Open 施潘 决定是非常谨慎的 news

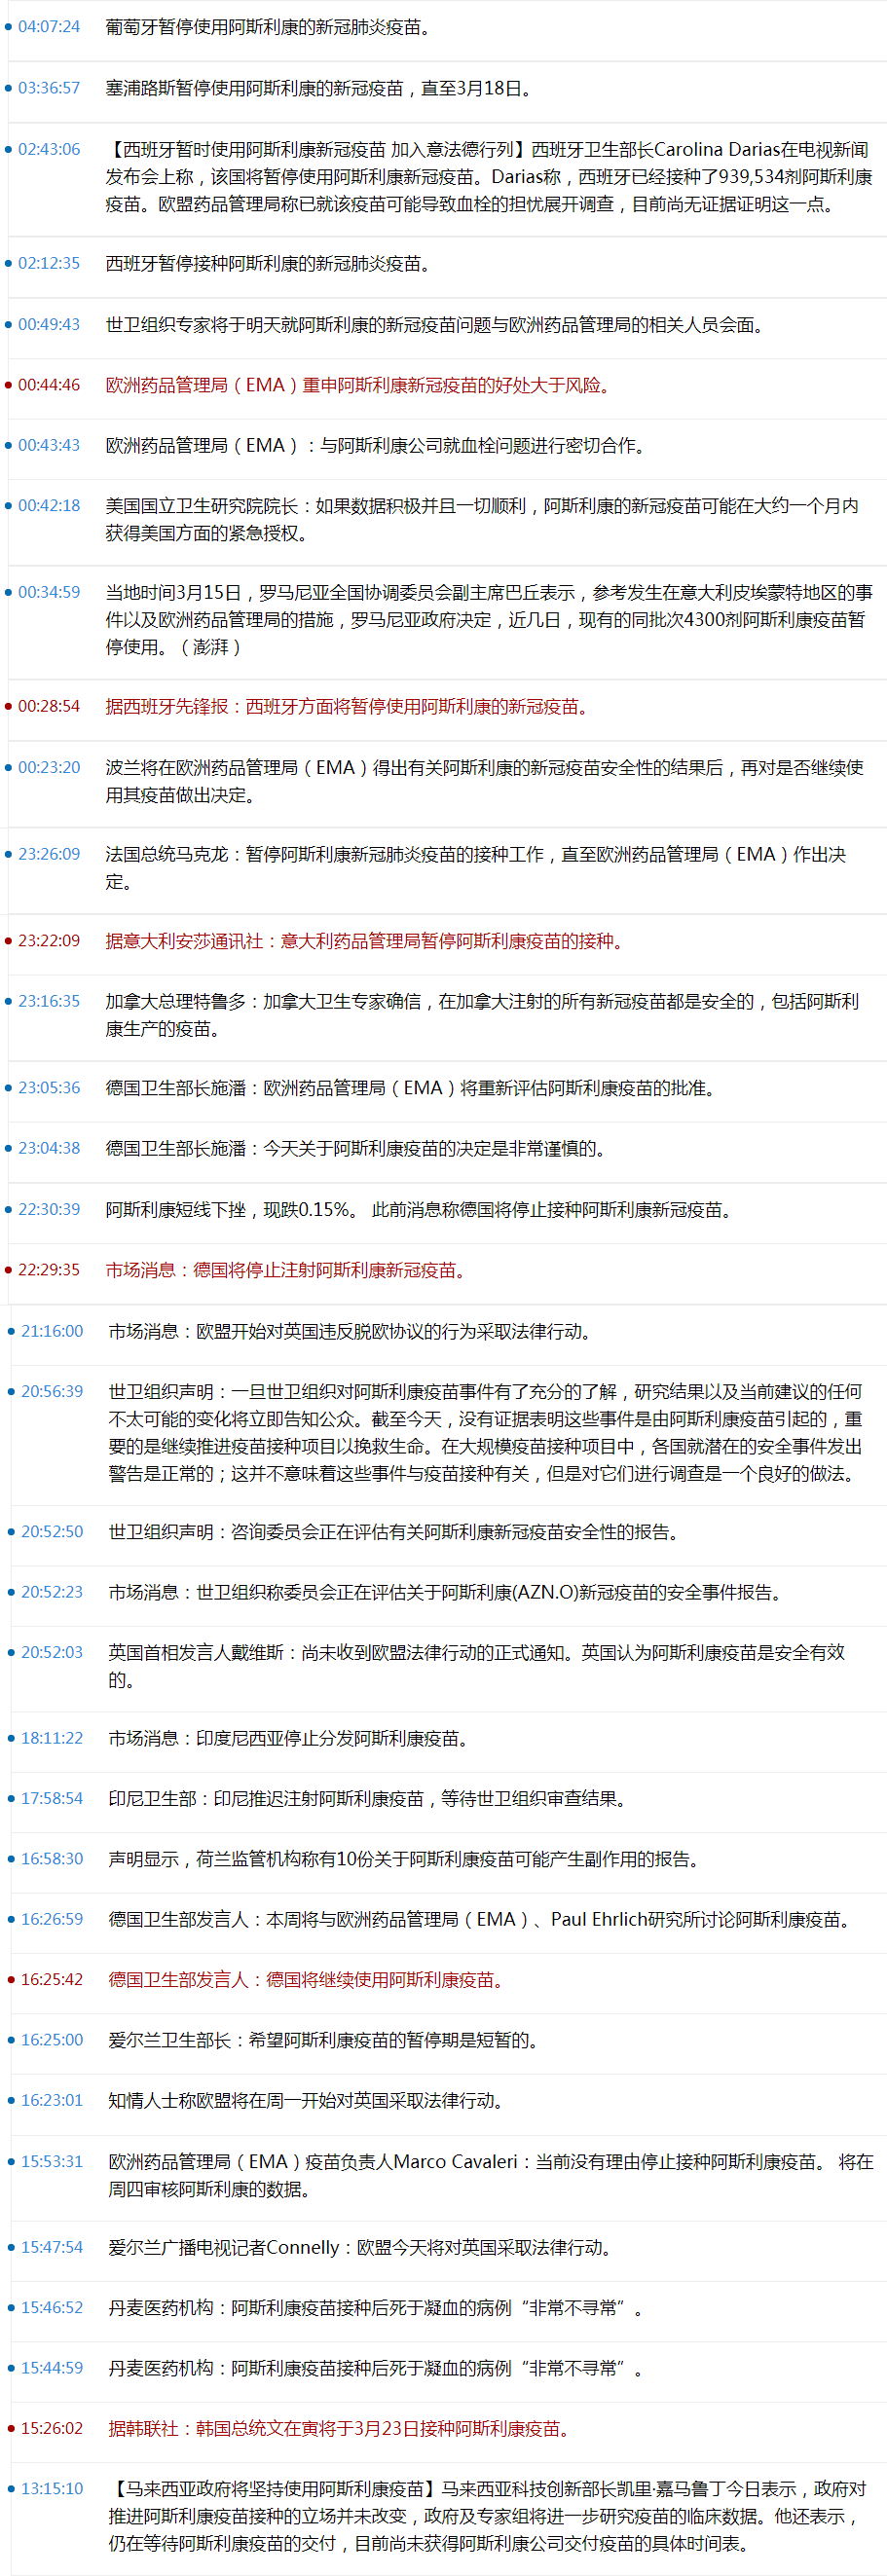coord(356,1149)
